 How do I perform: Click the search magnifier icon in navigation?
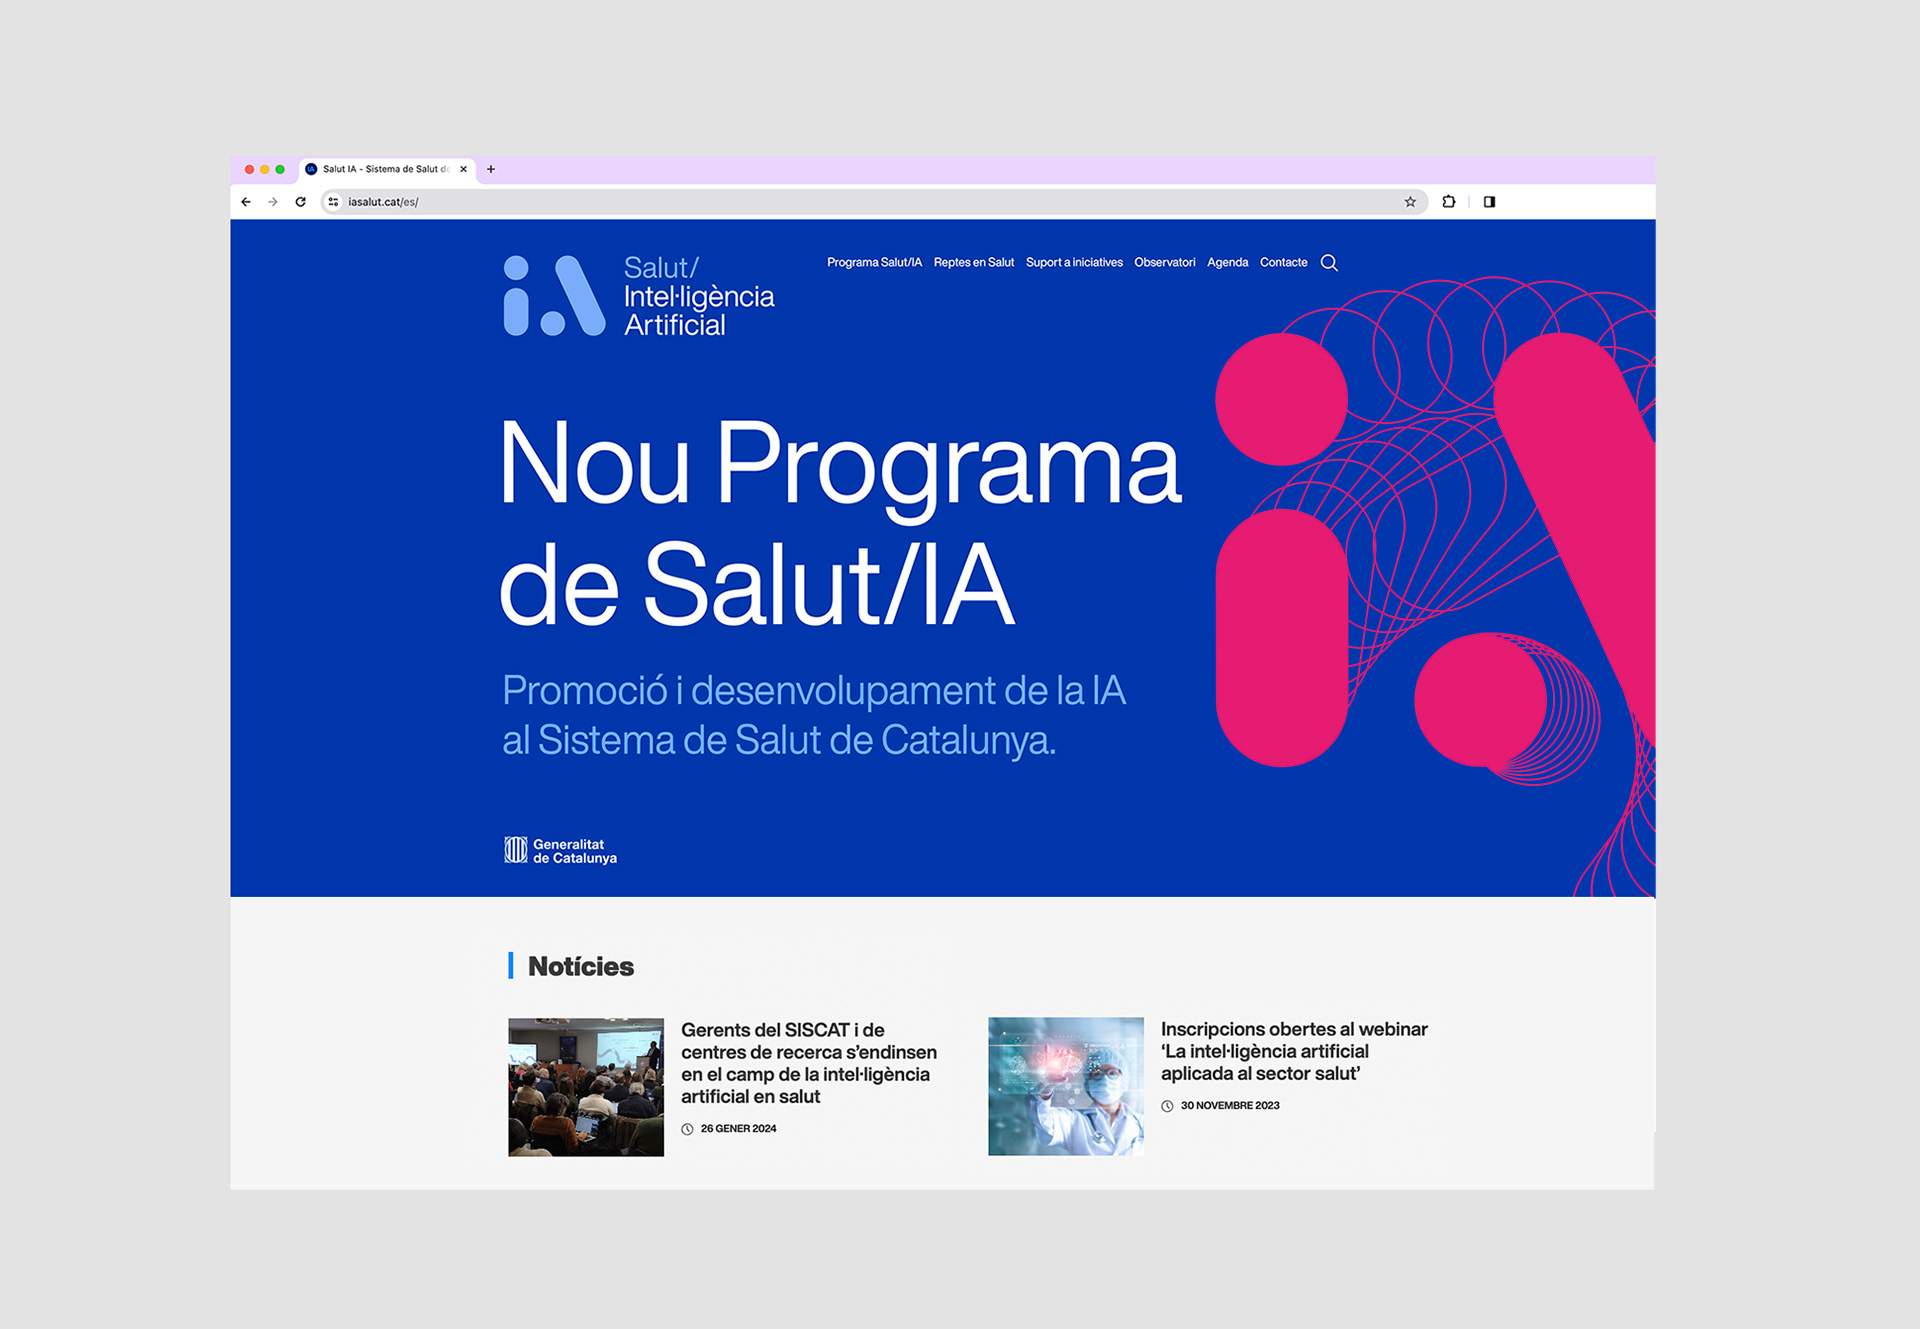[x=1329, y=263]
